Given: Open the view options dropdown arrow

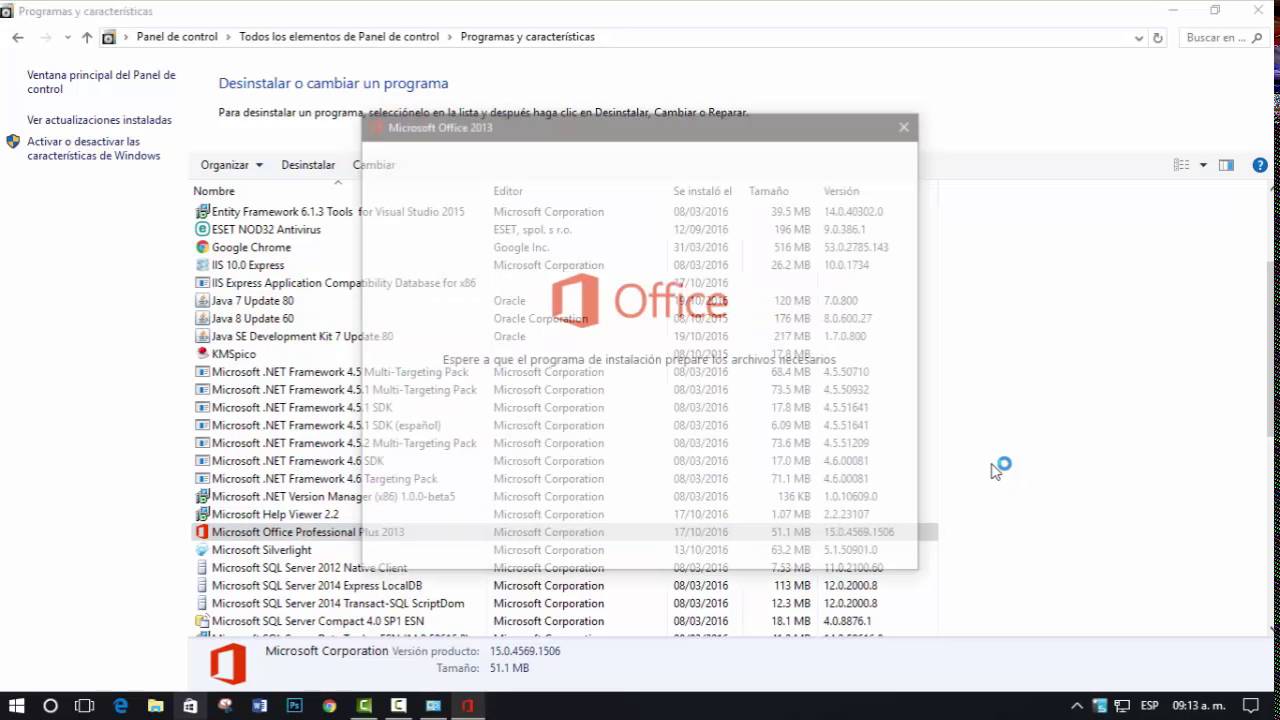Looking at the screenshot, I should (x=1203, y=165).
